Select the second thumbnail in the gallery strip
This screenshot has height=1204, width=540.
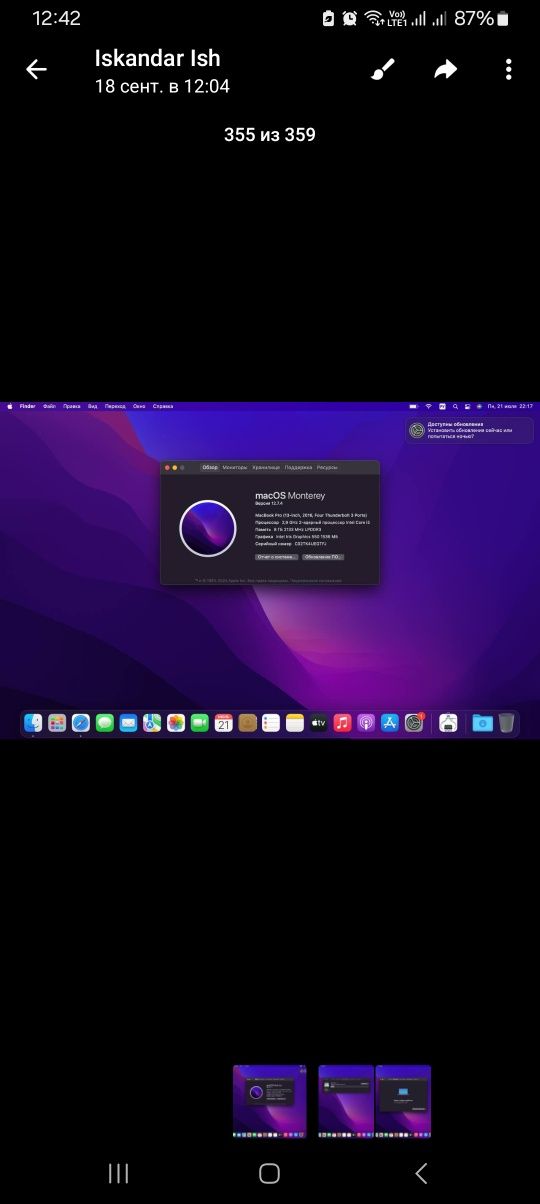pos(346,1102)
